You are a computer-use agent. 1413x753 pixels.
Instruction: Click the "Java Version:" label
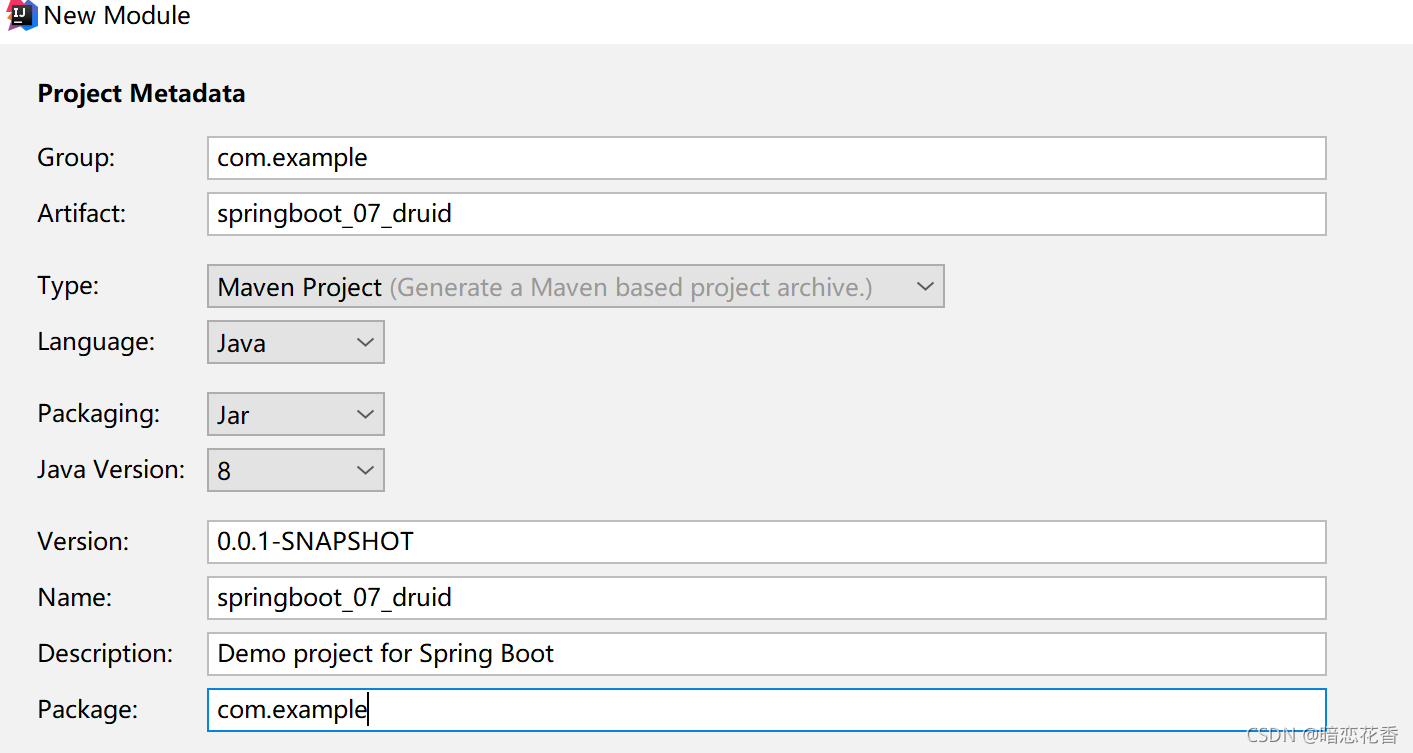[x=111, y=470]
